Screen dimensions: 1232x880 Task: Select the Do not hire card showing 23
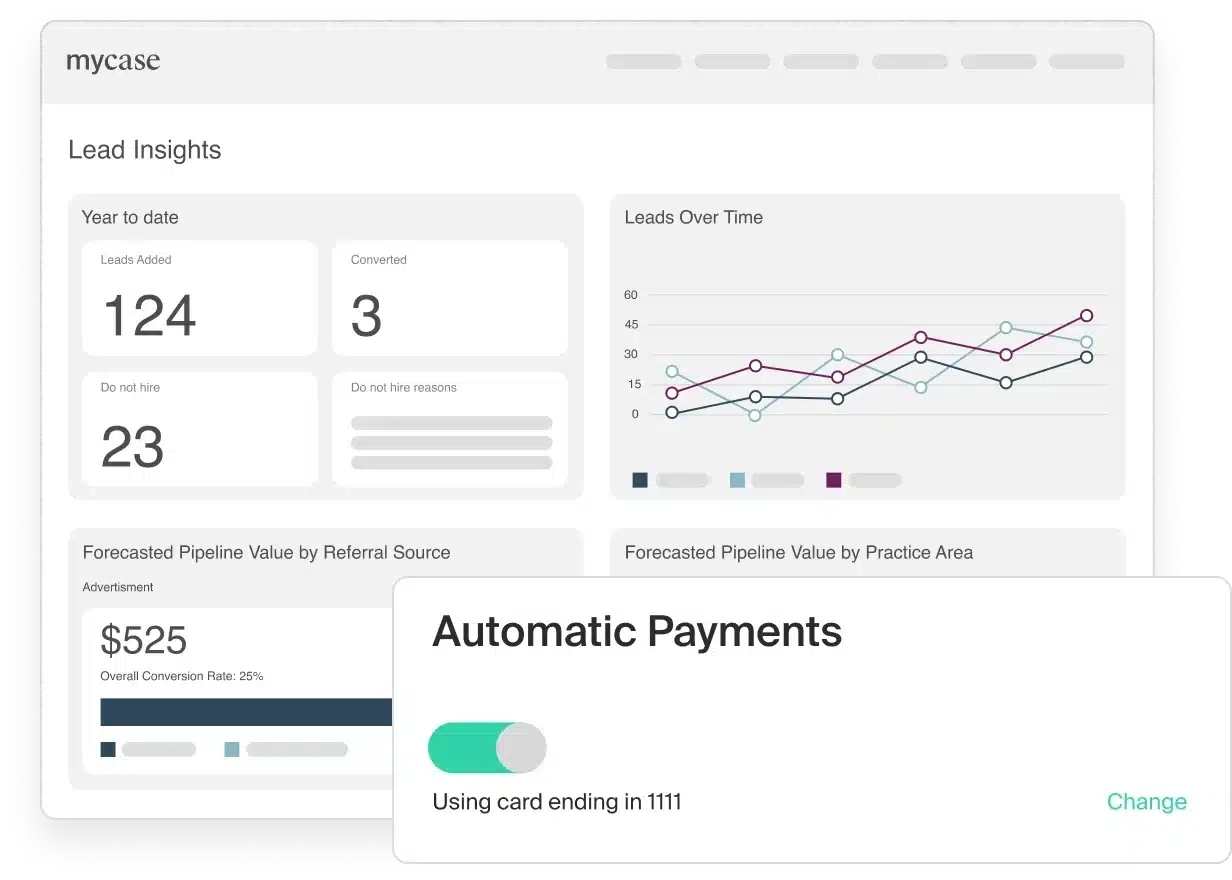[199, 429]
